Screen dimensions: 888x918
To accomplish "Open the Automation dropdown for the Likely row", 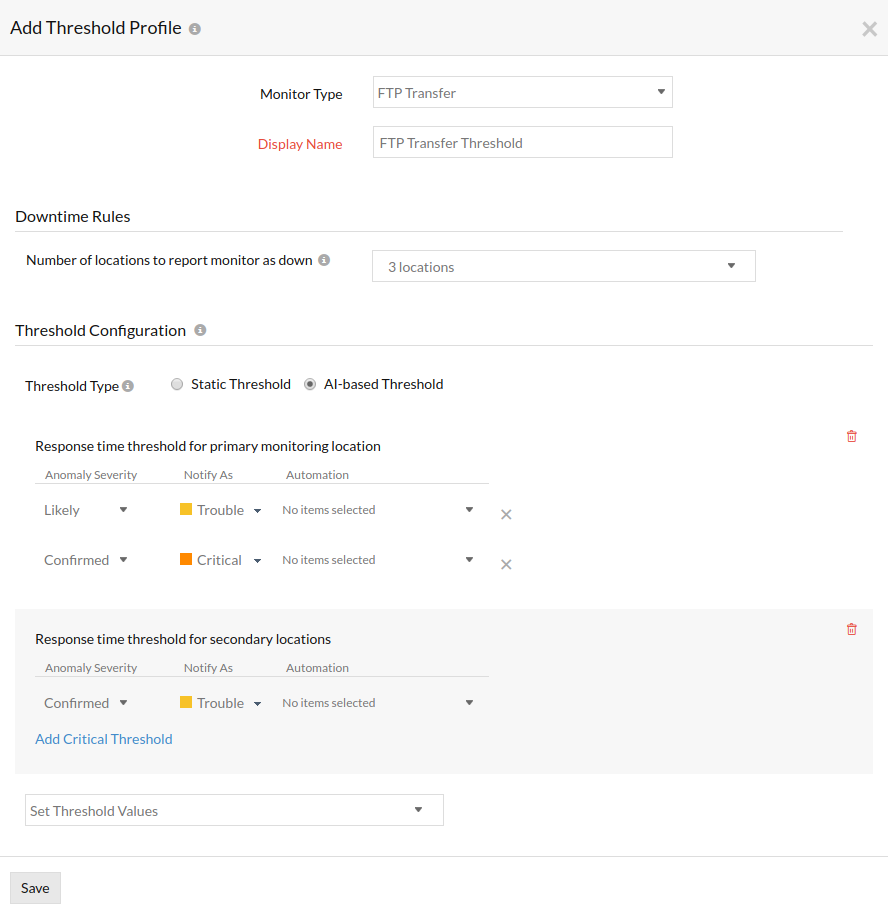I will click(468, 509).
